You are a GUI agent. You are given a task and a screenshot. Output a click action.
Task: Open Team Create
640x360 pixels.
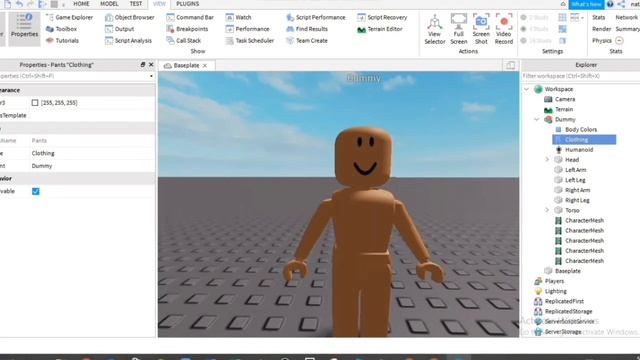tap(307, 40)
